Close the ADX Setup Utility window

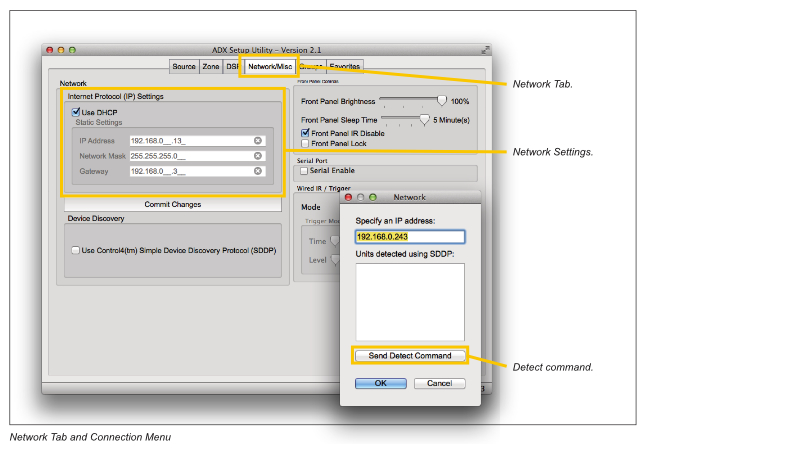pyautogui.click(x=50, y=50)
